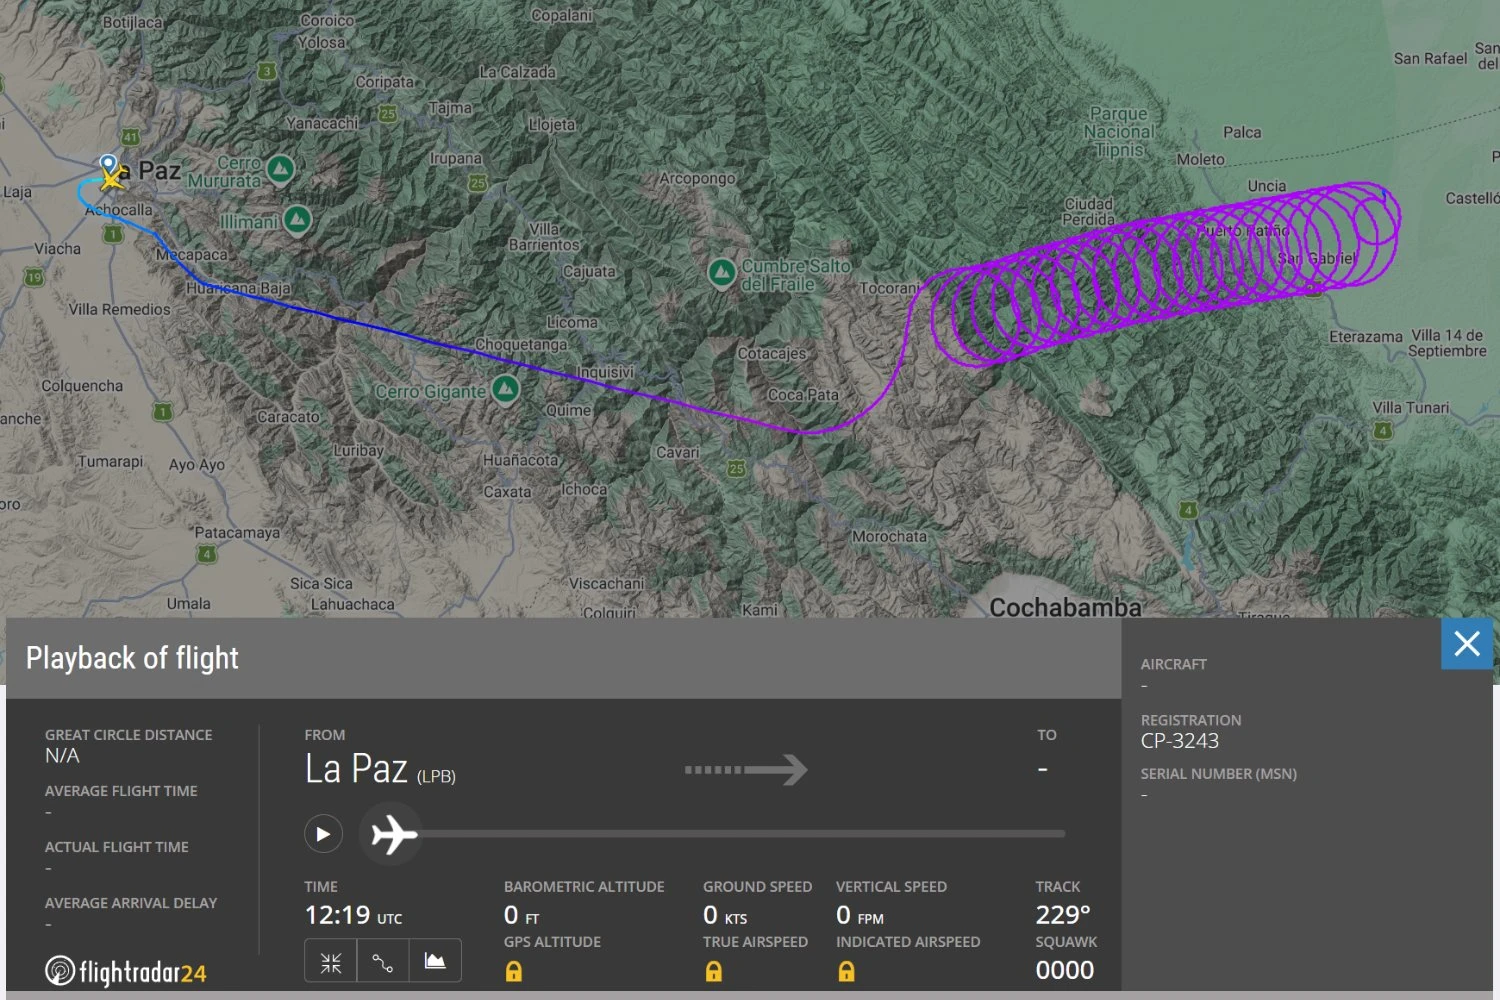
Task: Select the route view icon
Action: pyautogui.click(x=383, y=960)
